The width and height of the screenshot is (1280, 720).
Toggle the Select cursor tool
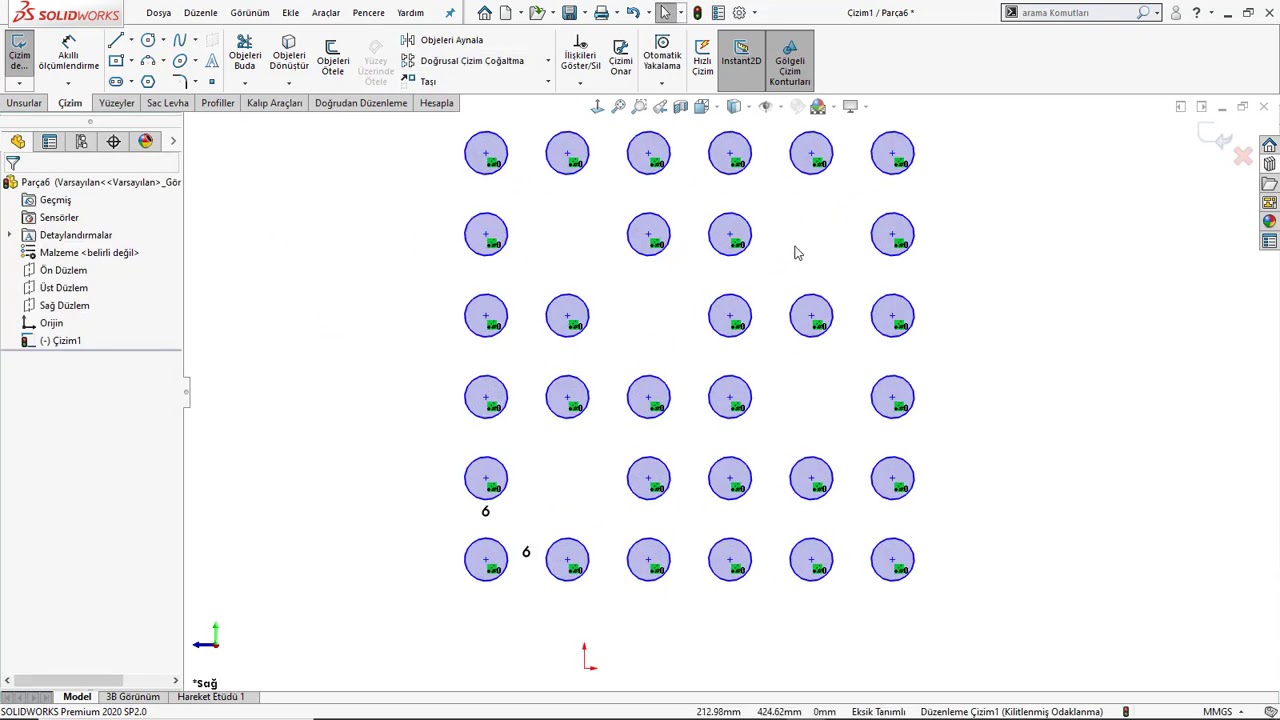click(665, 13)
